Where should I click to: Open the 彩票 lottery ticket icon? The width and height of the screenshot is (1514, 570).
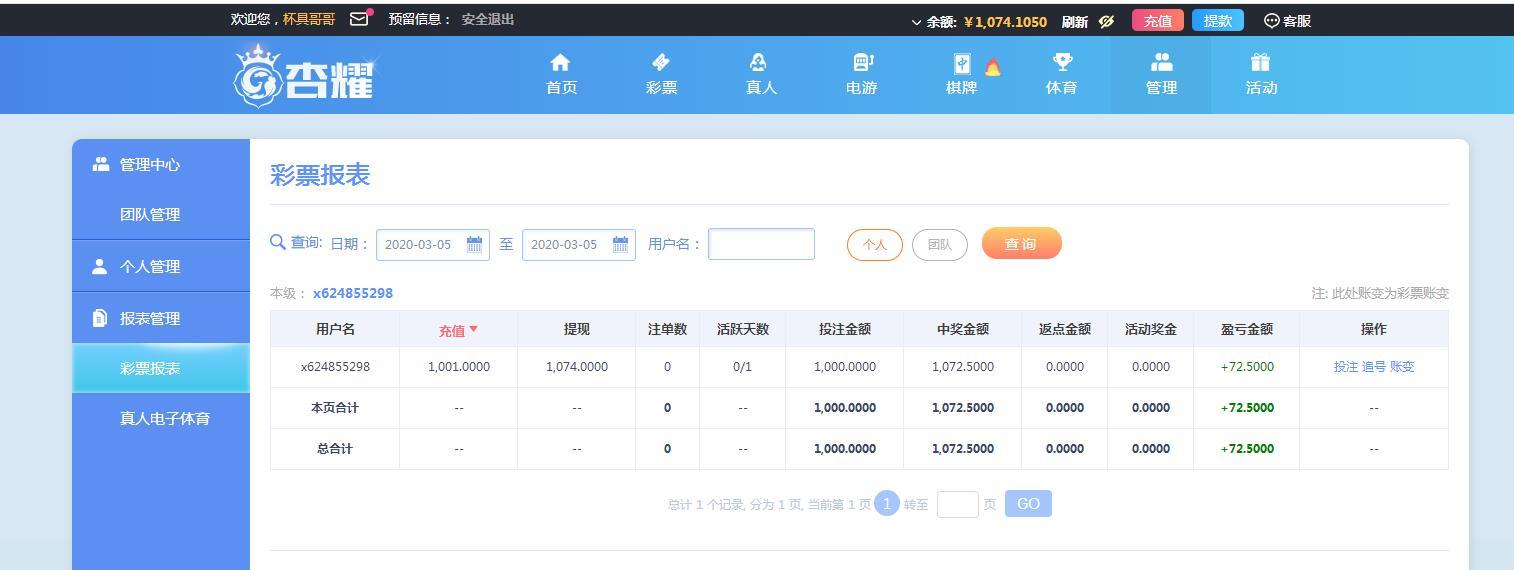661,63
